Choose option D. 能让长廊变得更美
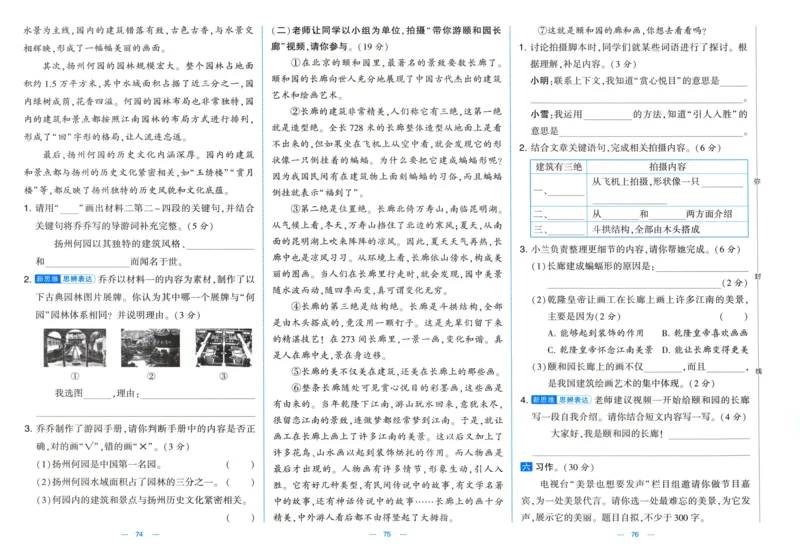Viewport: 800px width, 558px height. [x=705, y=350]
